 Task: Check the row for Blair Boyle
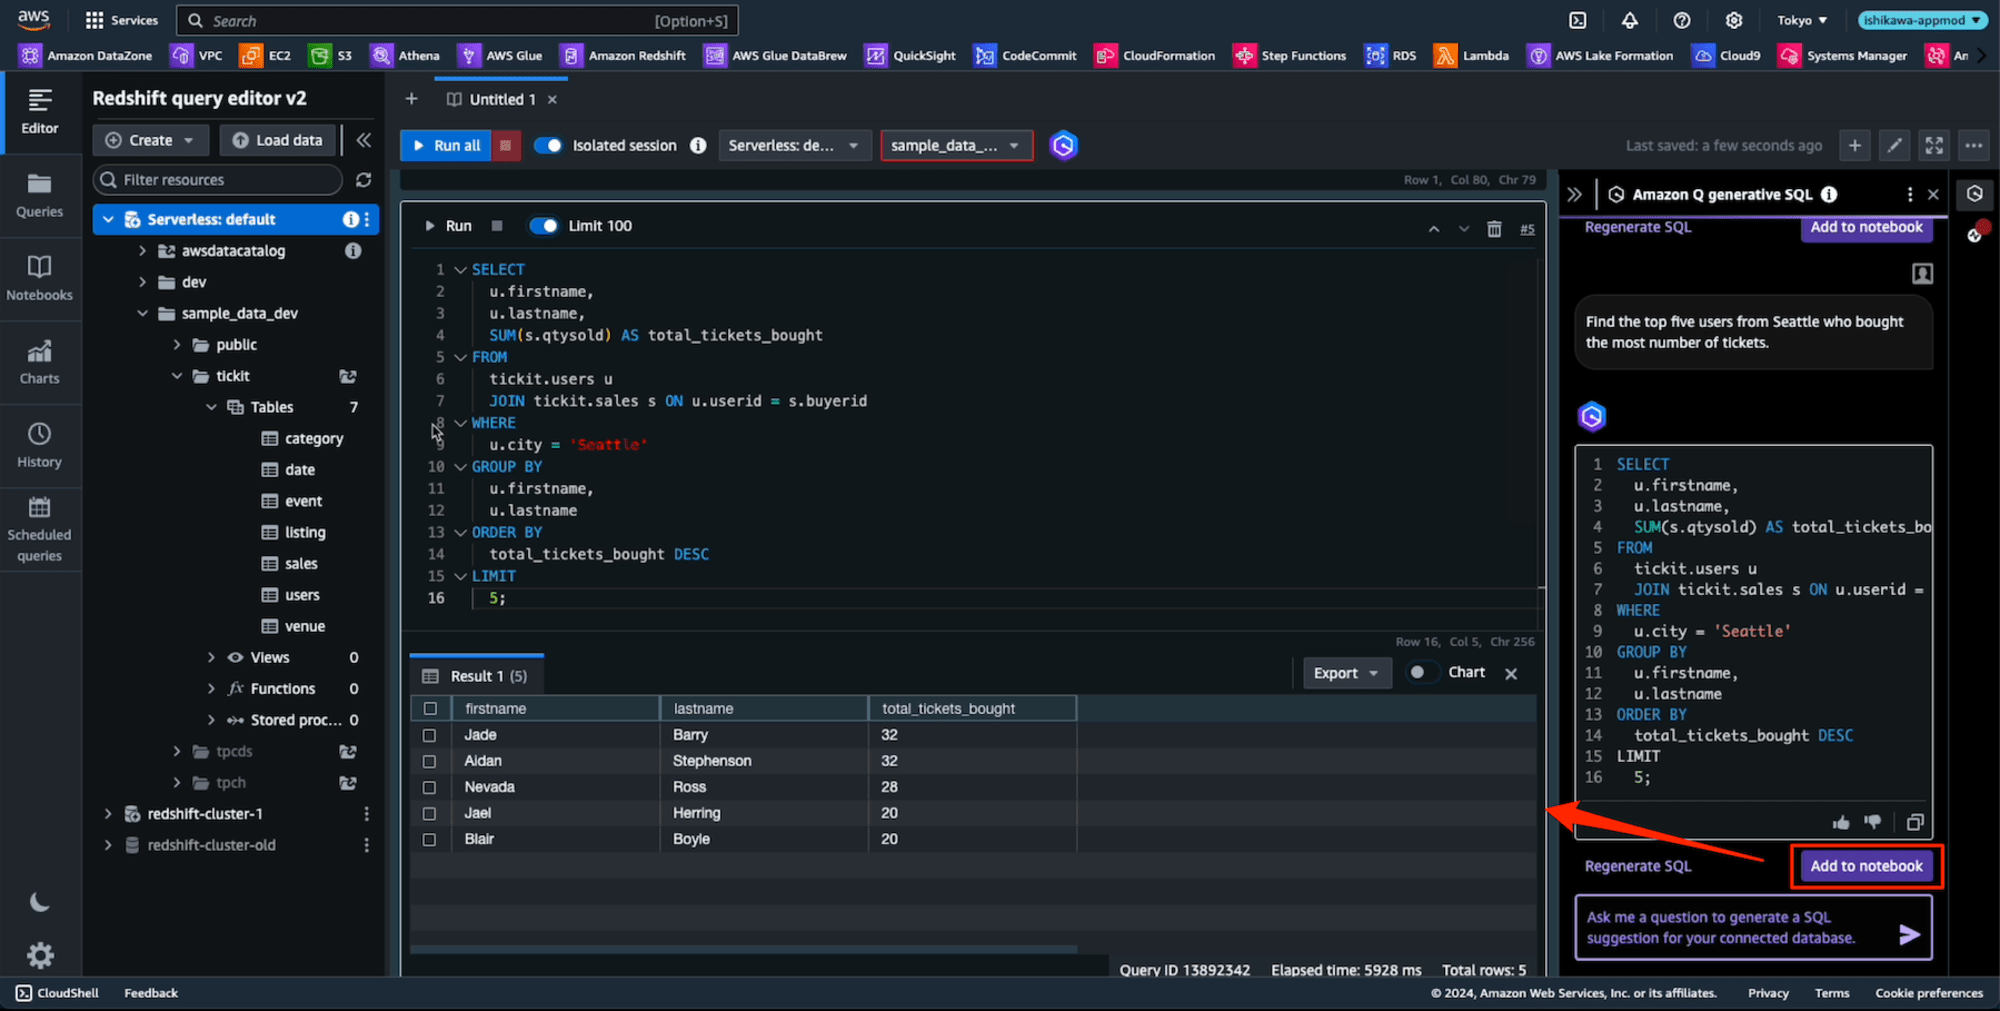pos(430,839)
